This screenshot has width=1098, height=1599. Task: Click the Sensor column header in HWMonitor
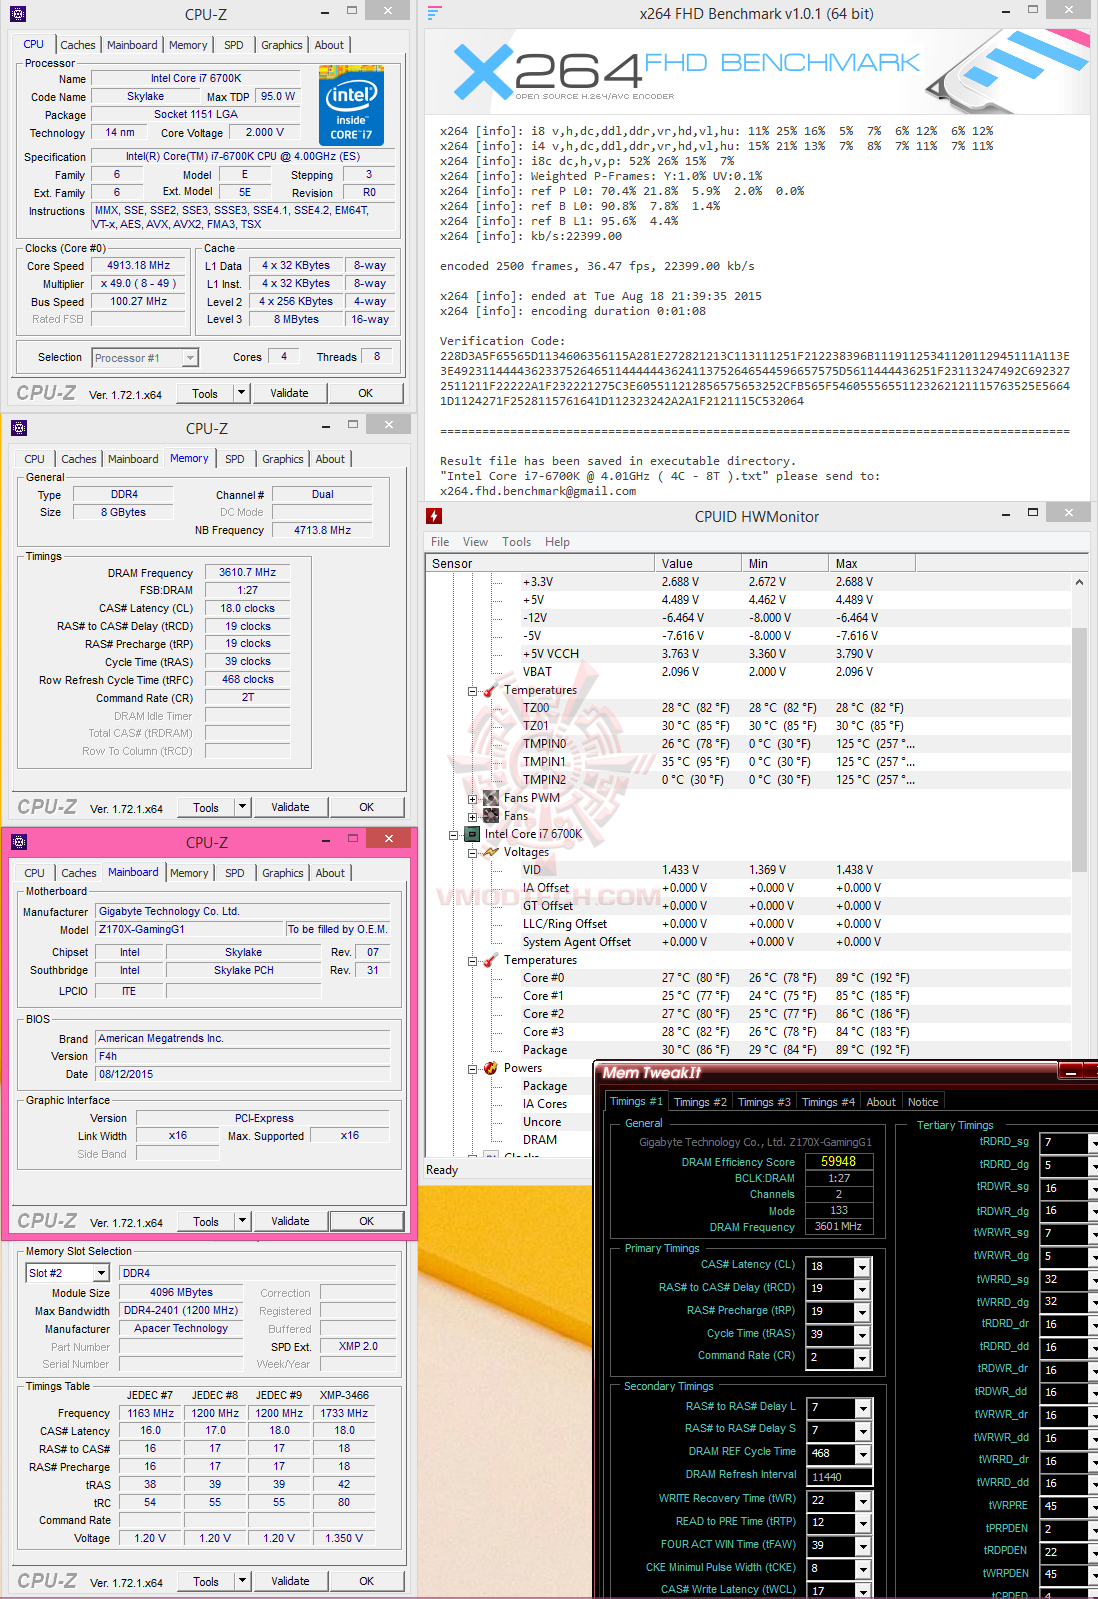[540, 564]
